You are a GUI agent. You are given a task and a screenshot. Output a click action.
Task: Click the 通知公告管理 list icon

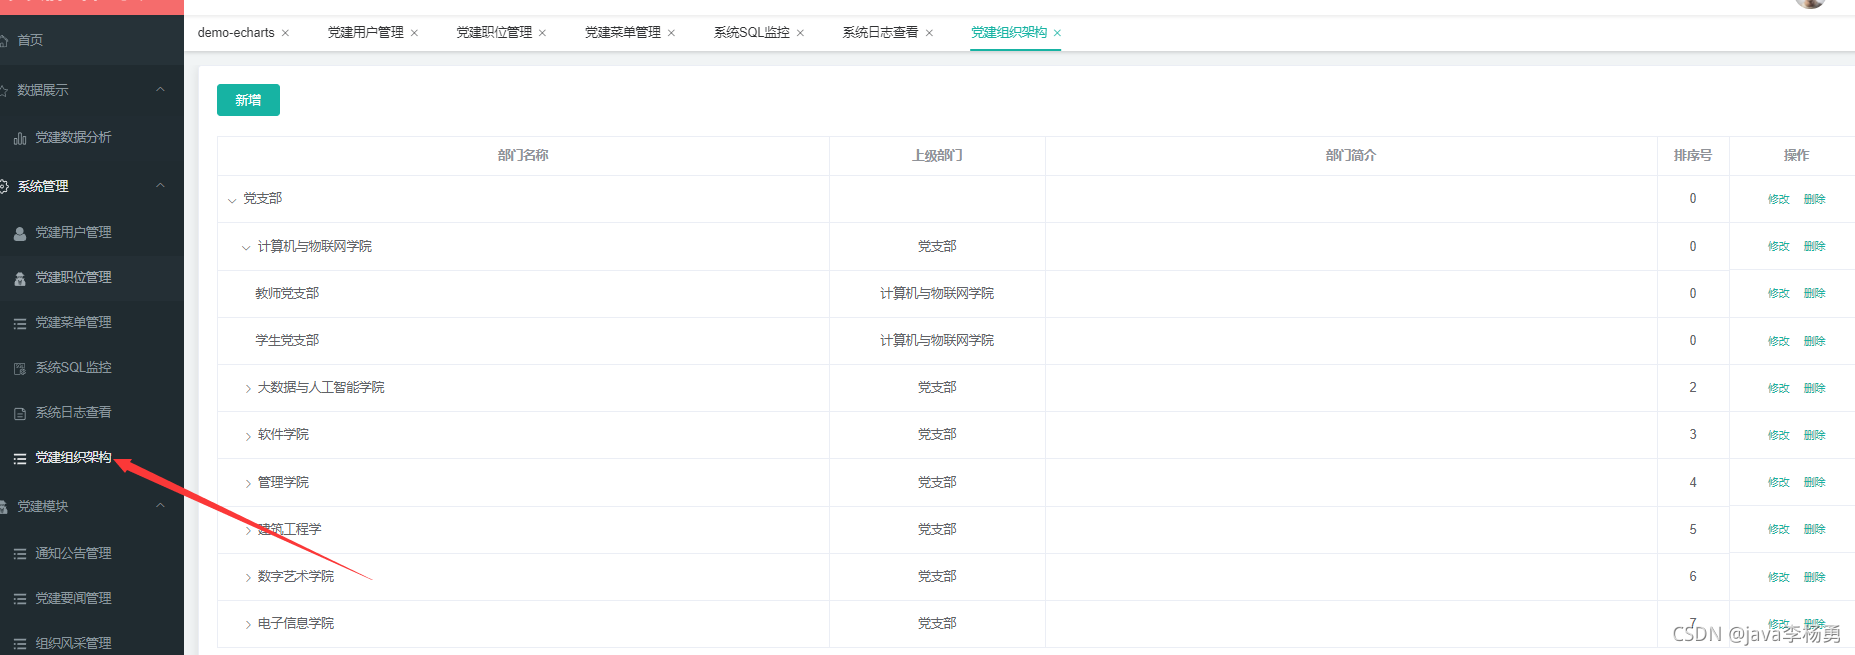click(20, 554)
